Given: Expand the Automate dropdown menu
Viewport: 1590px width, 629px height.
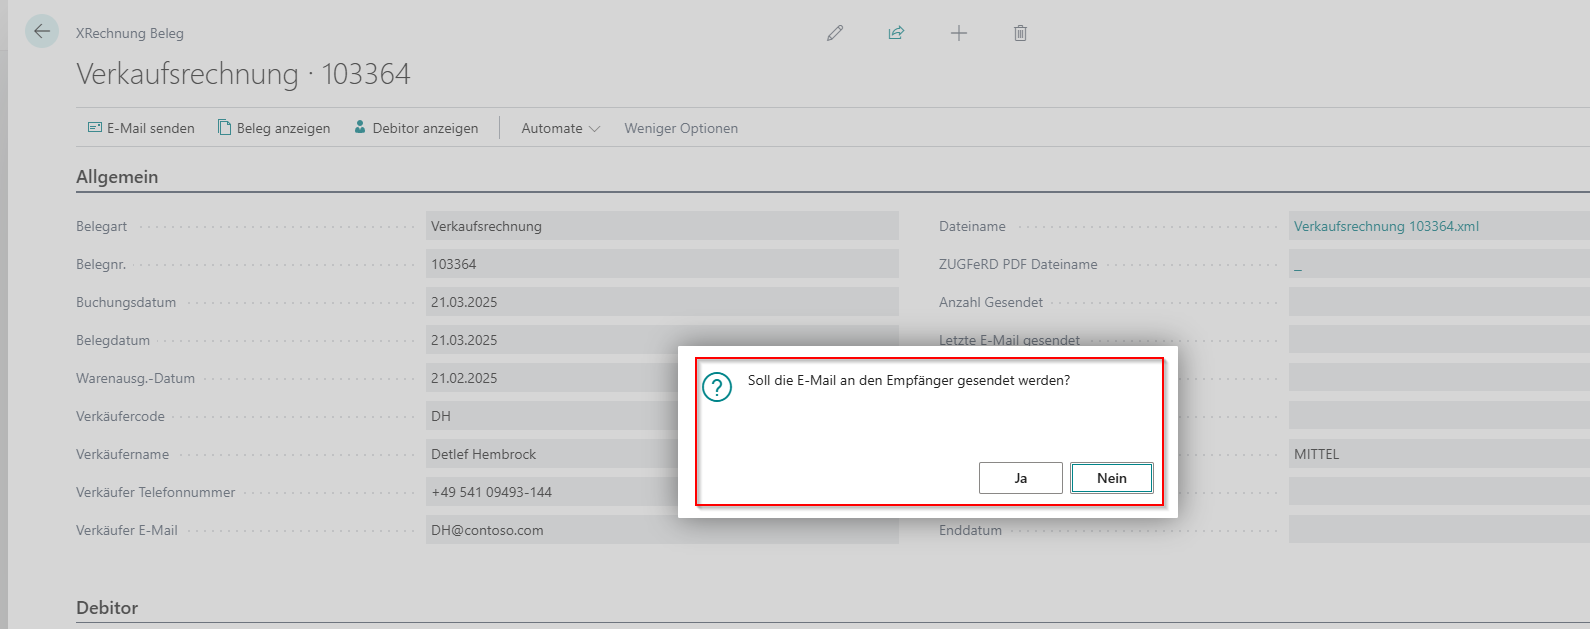Looking at the screenshot, I should (560, 128).
